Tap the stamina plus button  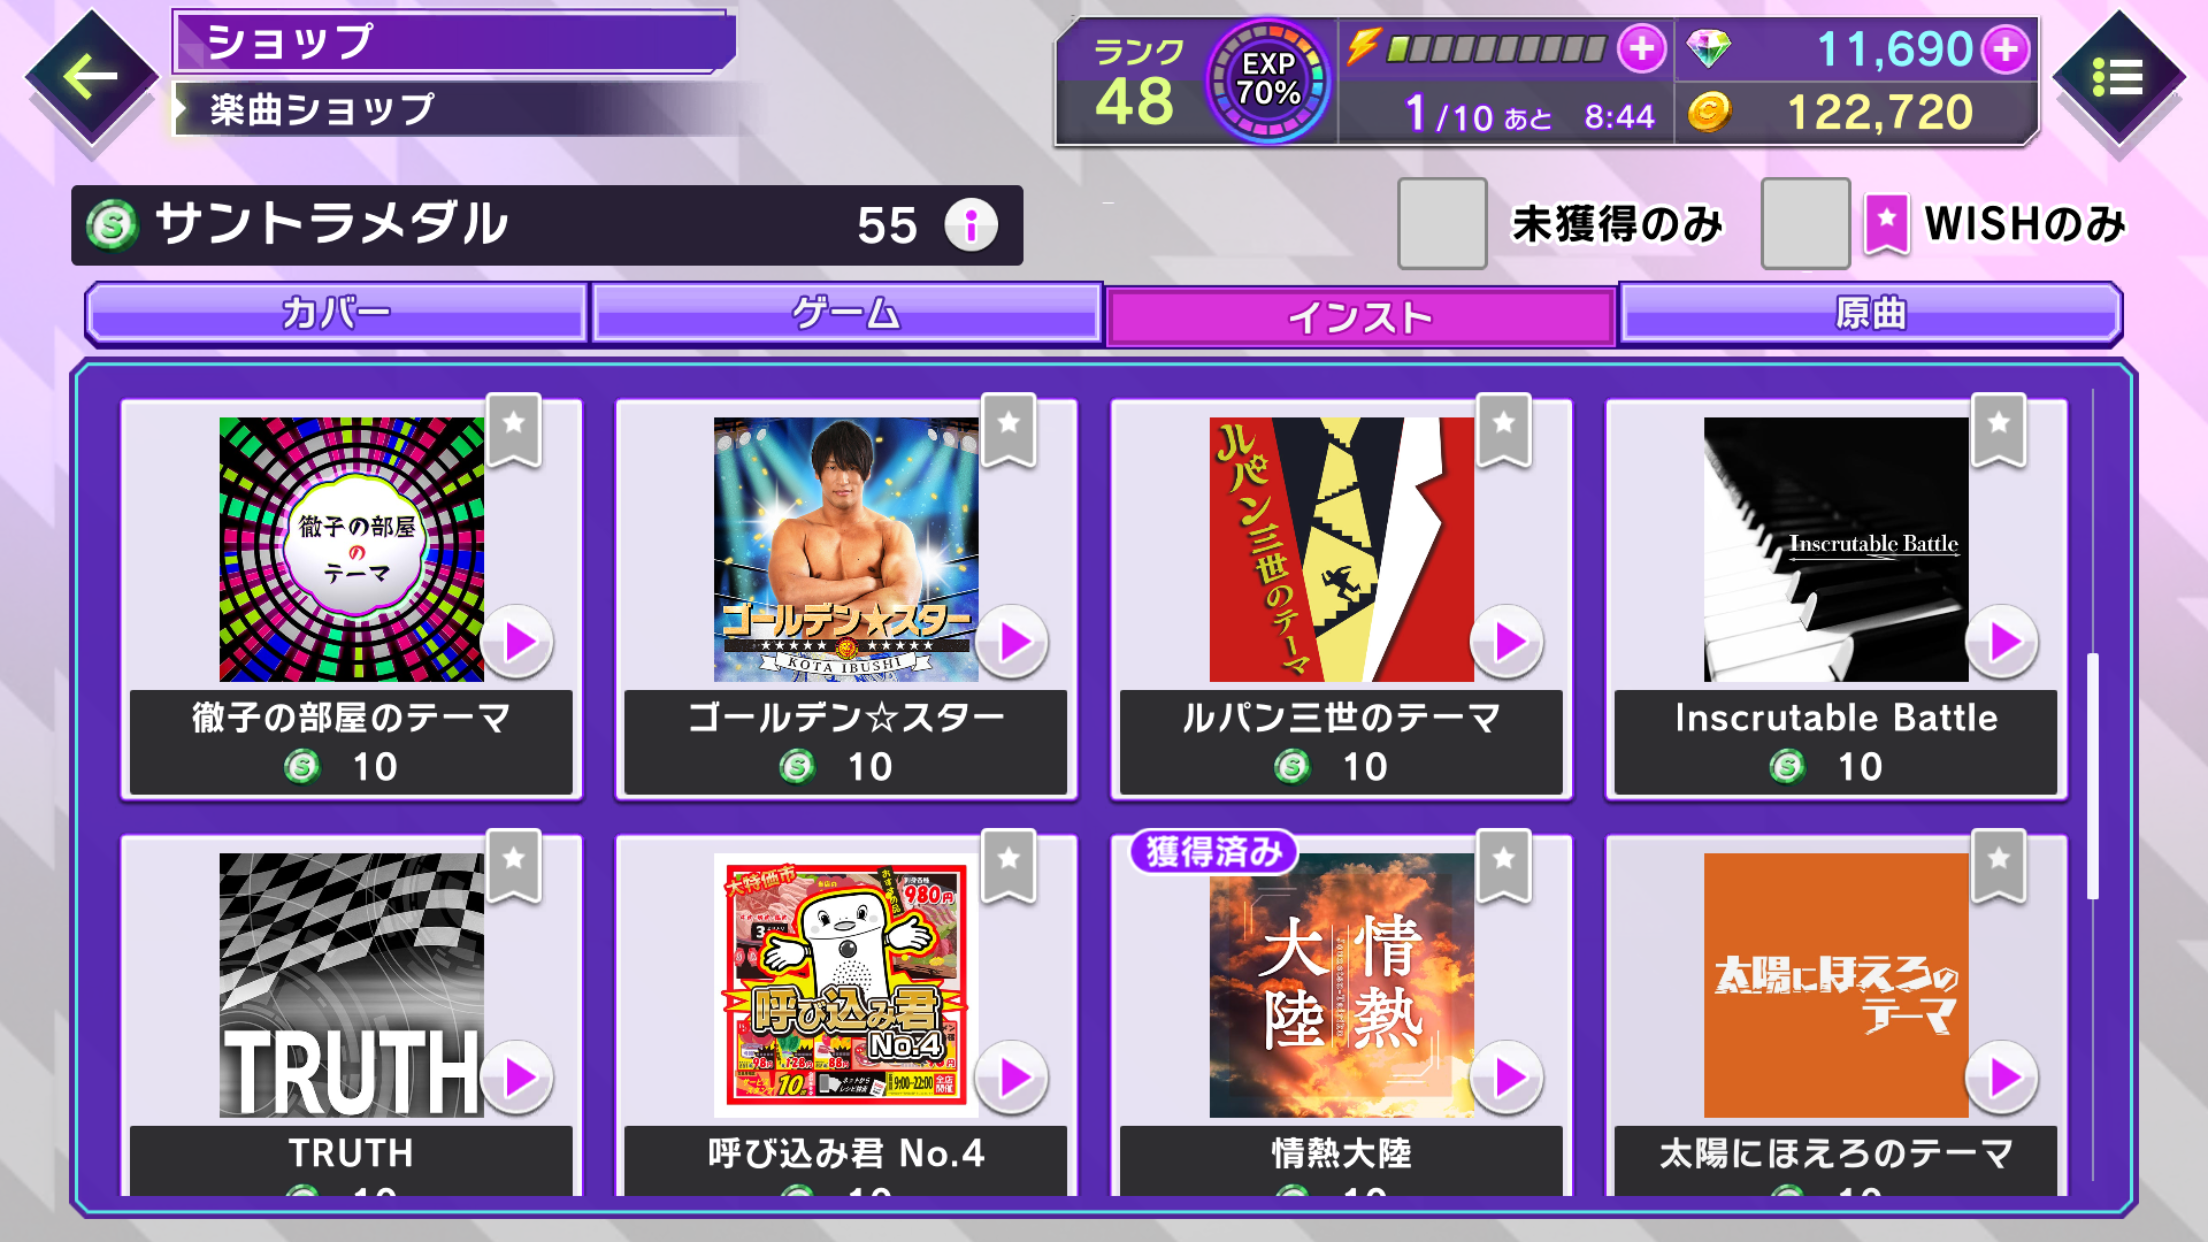tap(1641, 49)
